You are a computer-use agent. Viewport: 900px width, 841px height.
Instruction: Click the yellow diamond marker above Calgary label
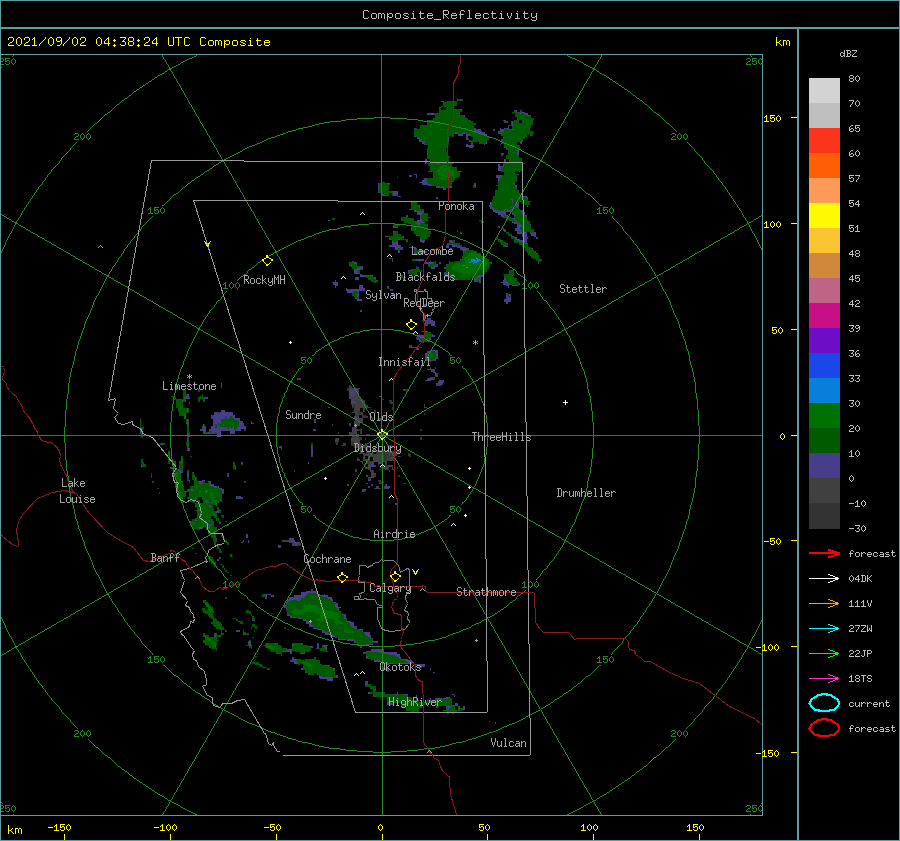[x=395, y=576]
